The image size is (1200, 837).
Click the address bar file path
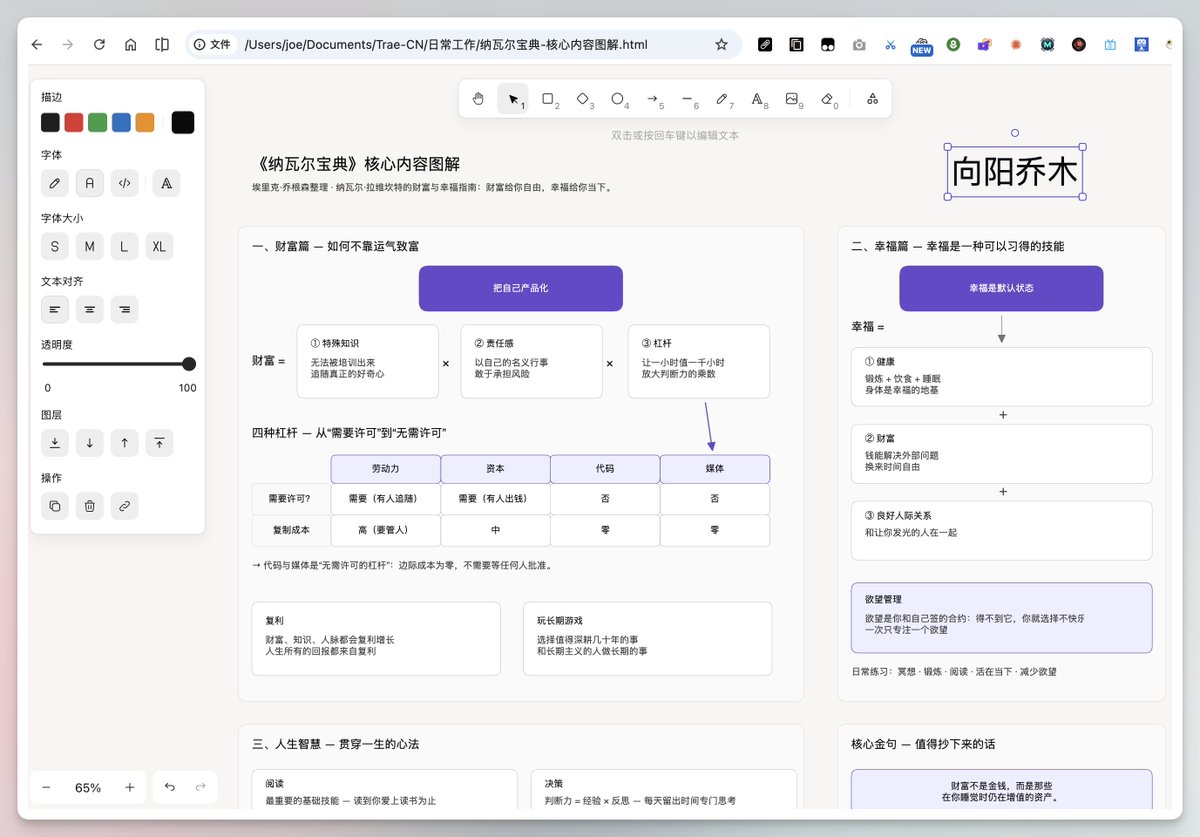click(x=446, y=45)
